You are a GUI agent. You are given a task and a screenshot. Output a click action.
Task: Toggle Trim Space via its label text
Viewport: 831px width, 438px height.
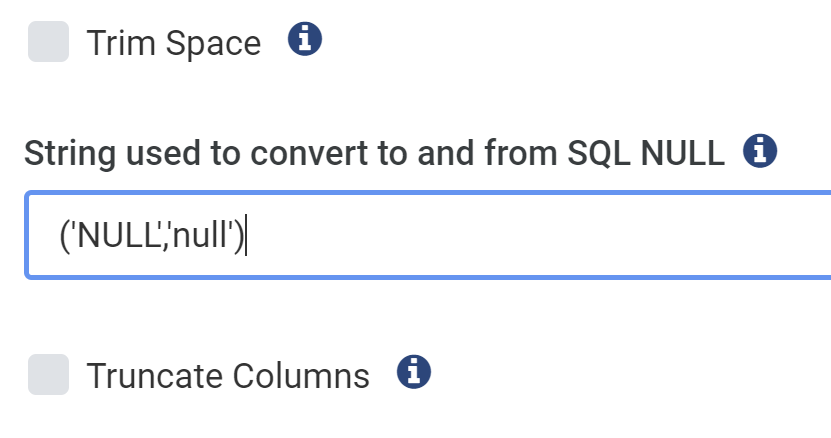point(174,43)
